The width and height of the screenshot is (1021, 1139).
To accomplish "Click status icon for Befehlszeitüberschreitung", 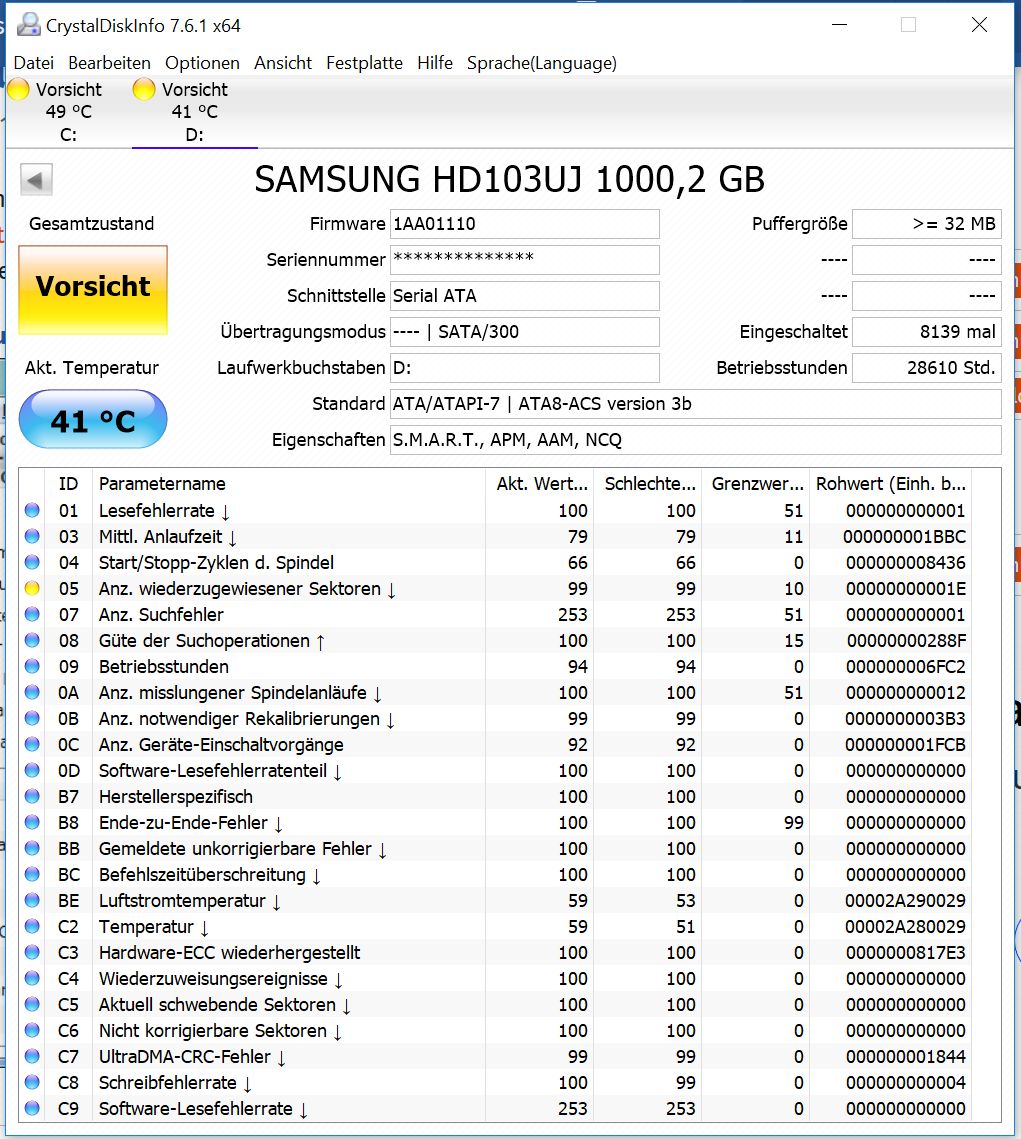I will coord(32,875).
